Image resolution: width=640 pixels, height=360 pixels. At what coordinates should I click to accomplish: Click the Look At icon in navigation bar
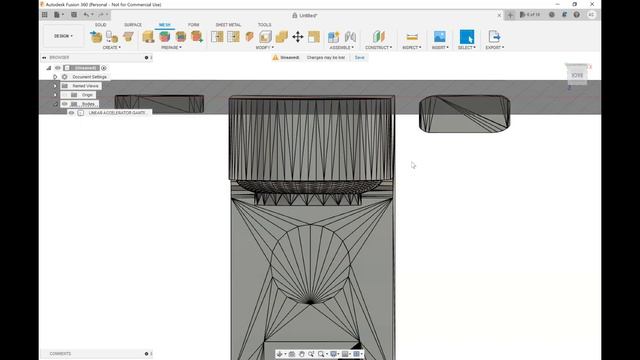pos(291,354)
